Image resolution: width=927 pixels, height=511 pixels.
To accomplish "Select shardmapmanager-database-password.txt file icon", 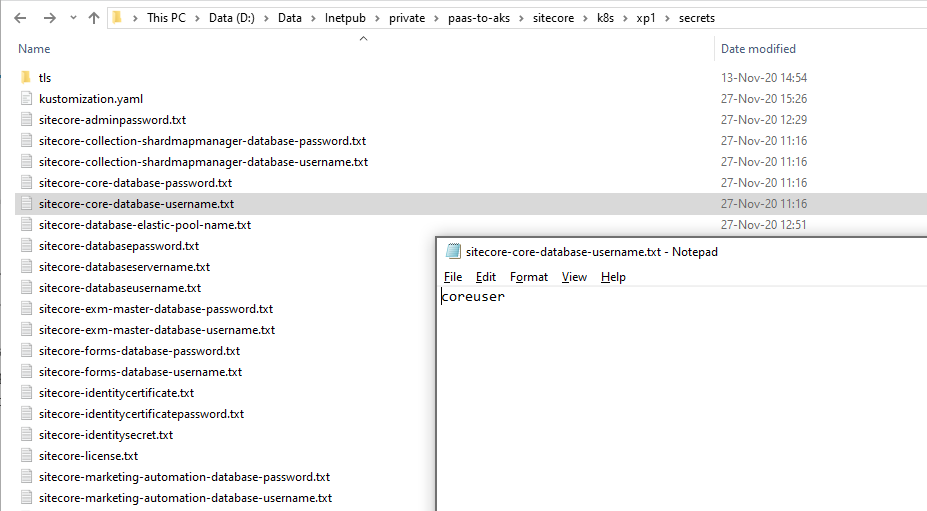I will point(26,141).
